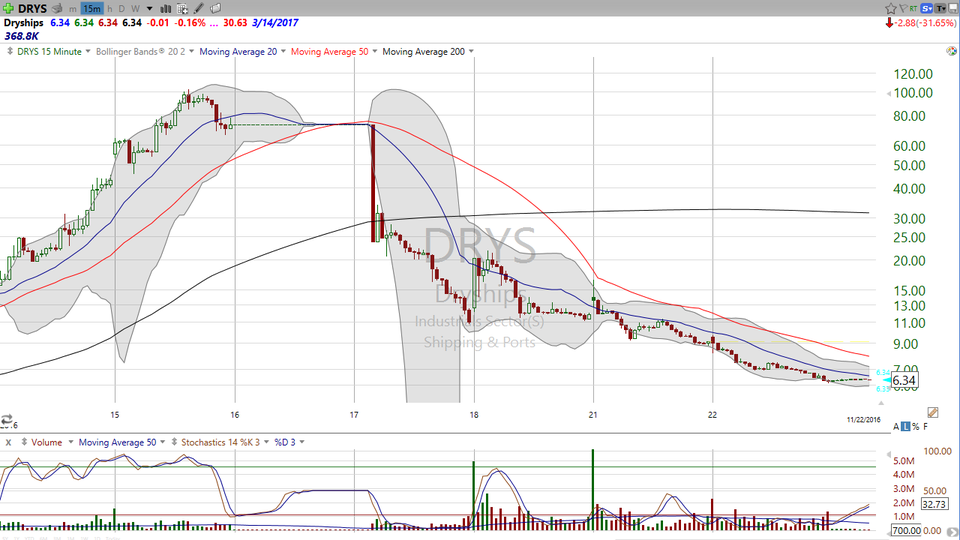Image resolution: width=960 pixels, height=540 pixels.
Task: Click the 6.34 current price label on scale
Action: pos(904,380)
